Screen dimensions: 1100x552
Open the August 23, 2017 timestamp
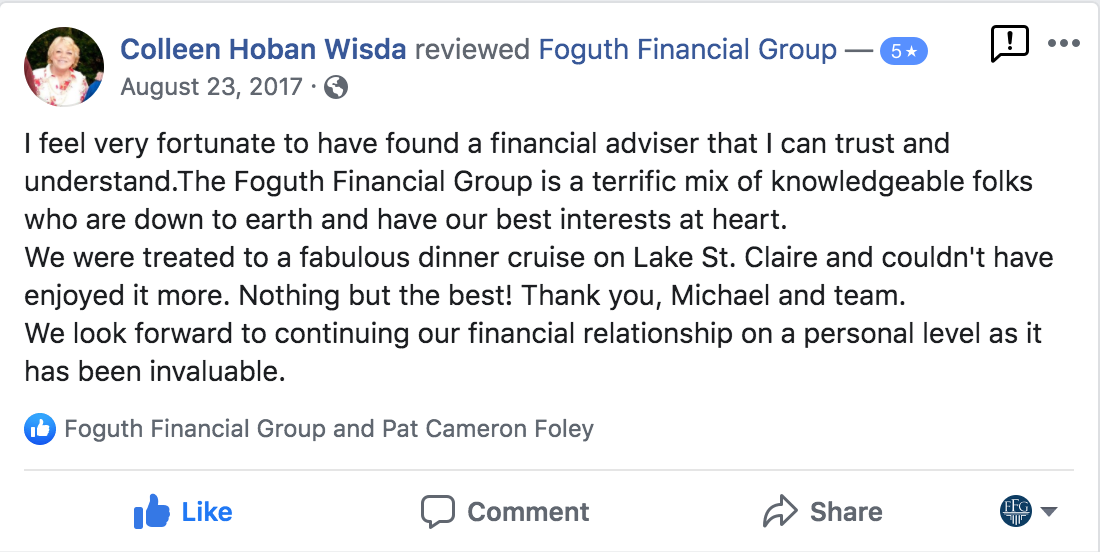pyautogui.click(x=211, y=87)
